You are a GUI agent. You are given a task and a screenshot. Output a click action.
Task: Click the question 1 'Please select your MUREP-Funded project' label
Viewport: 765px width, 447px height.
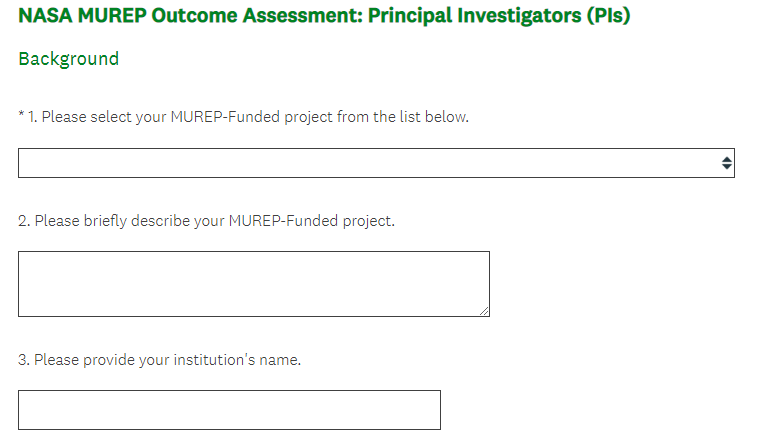(248, 117)
